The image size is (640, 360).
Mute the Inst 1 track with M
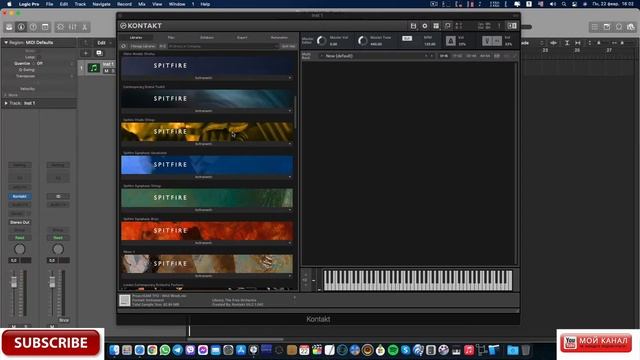point(107,71)
